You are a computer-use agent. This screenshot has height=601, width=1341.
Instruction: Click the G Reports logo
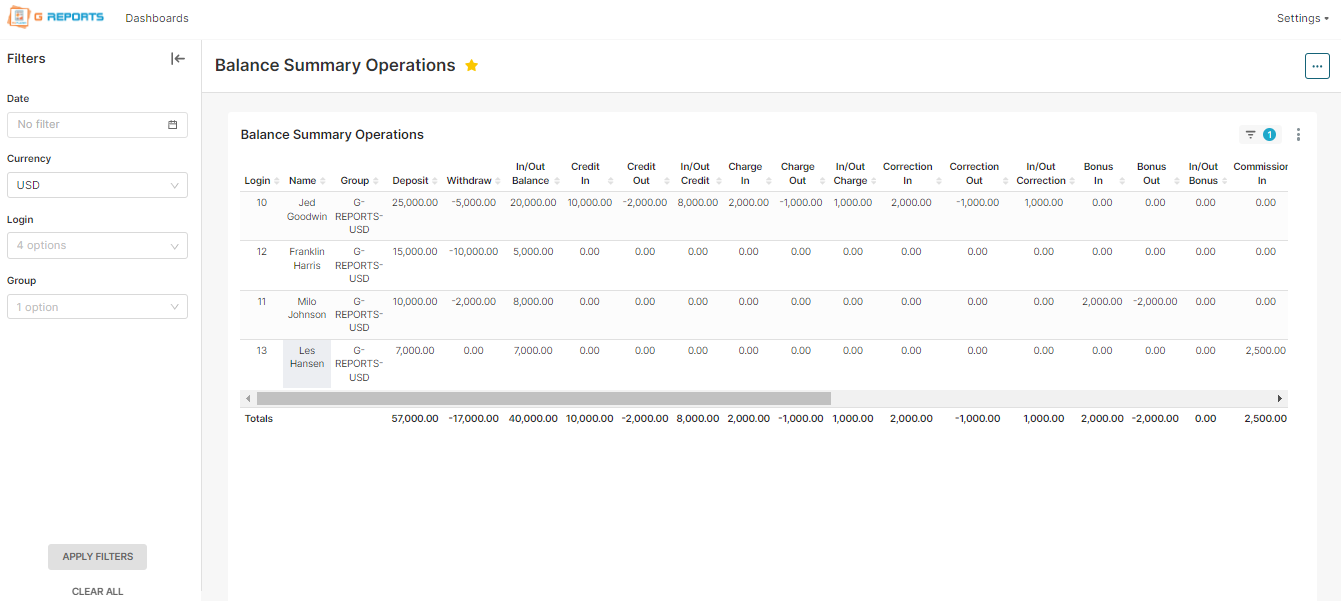(56, 18)
